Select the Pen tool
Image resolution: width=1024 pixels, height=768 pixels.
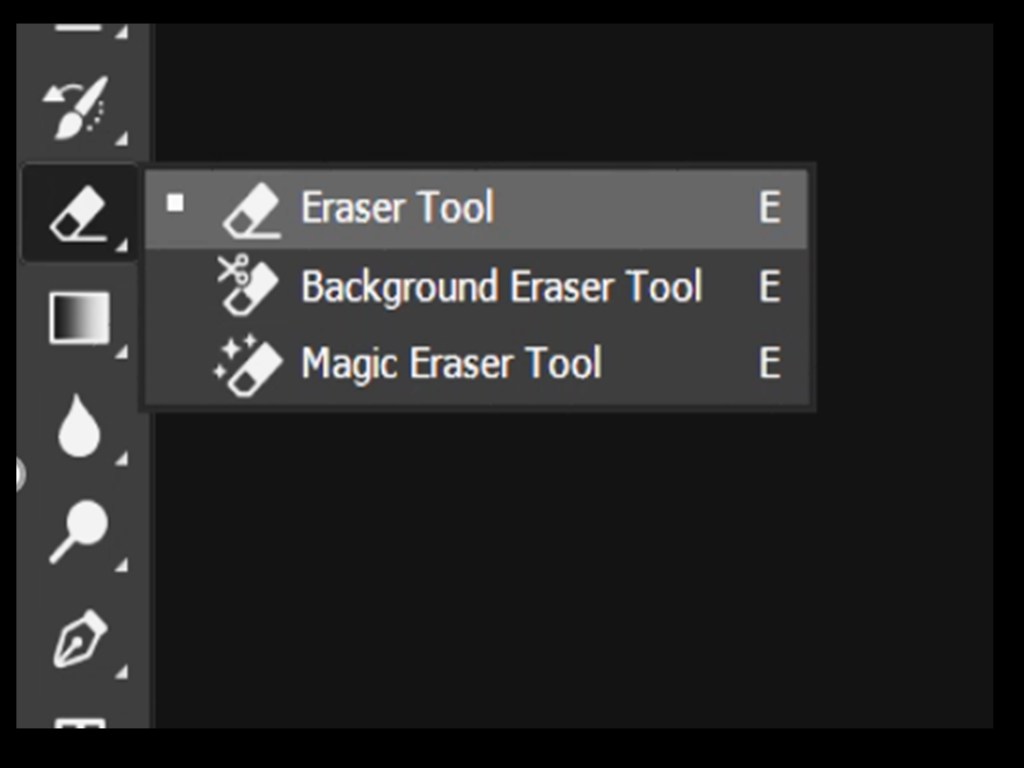(79, 639)
